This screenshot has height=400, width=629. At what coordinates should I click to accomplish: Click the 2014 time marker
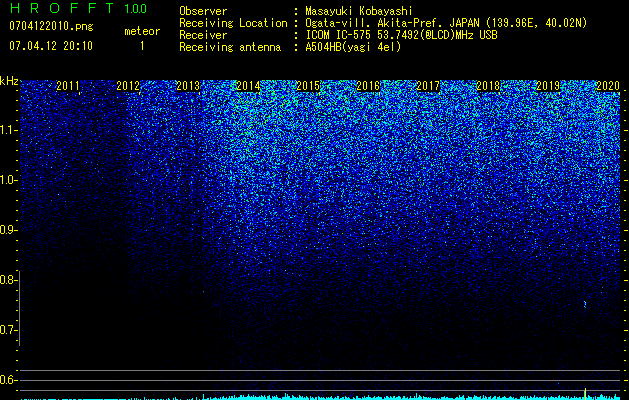(x=248, y=86)
